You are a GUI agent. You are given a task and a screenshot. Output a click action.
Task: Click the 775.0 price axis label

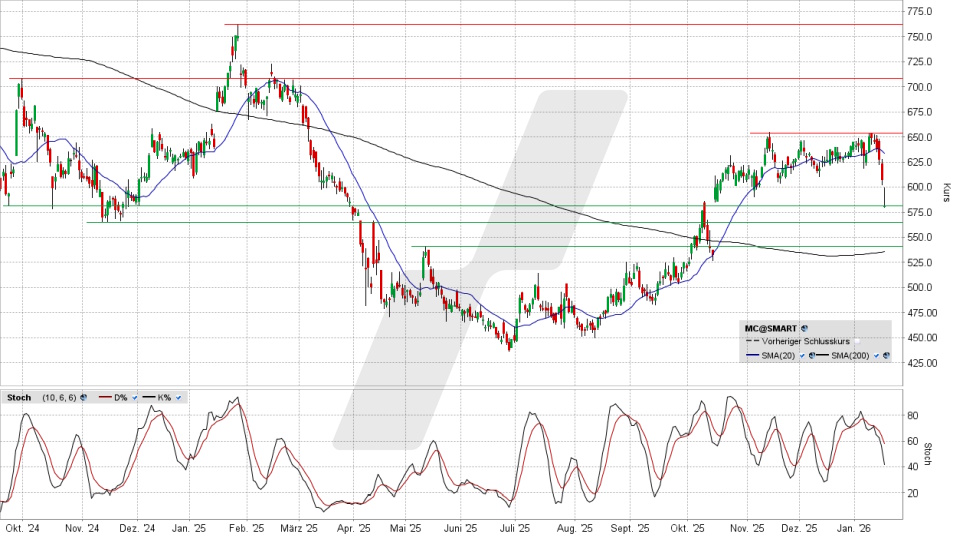pyautogui.click(x=920, y=12)
